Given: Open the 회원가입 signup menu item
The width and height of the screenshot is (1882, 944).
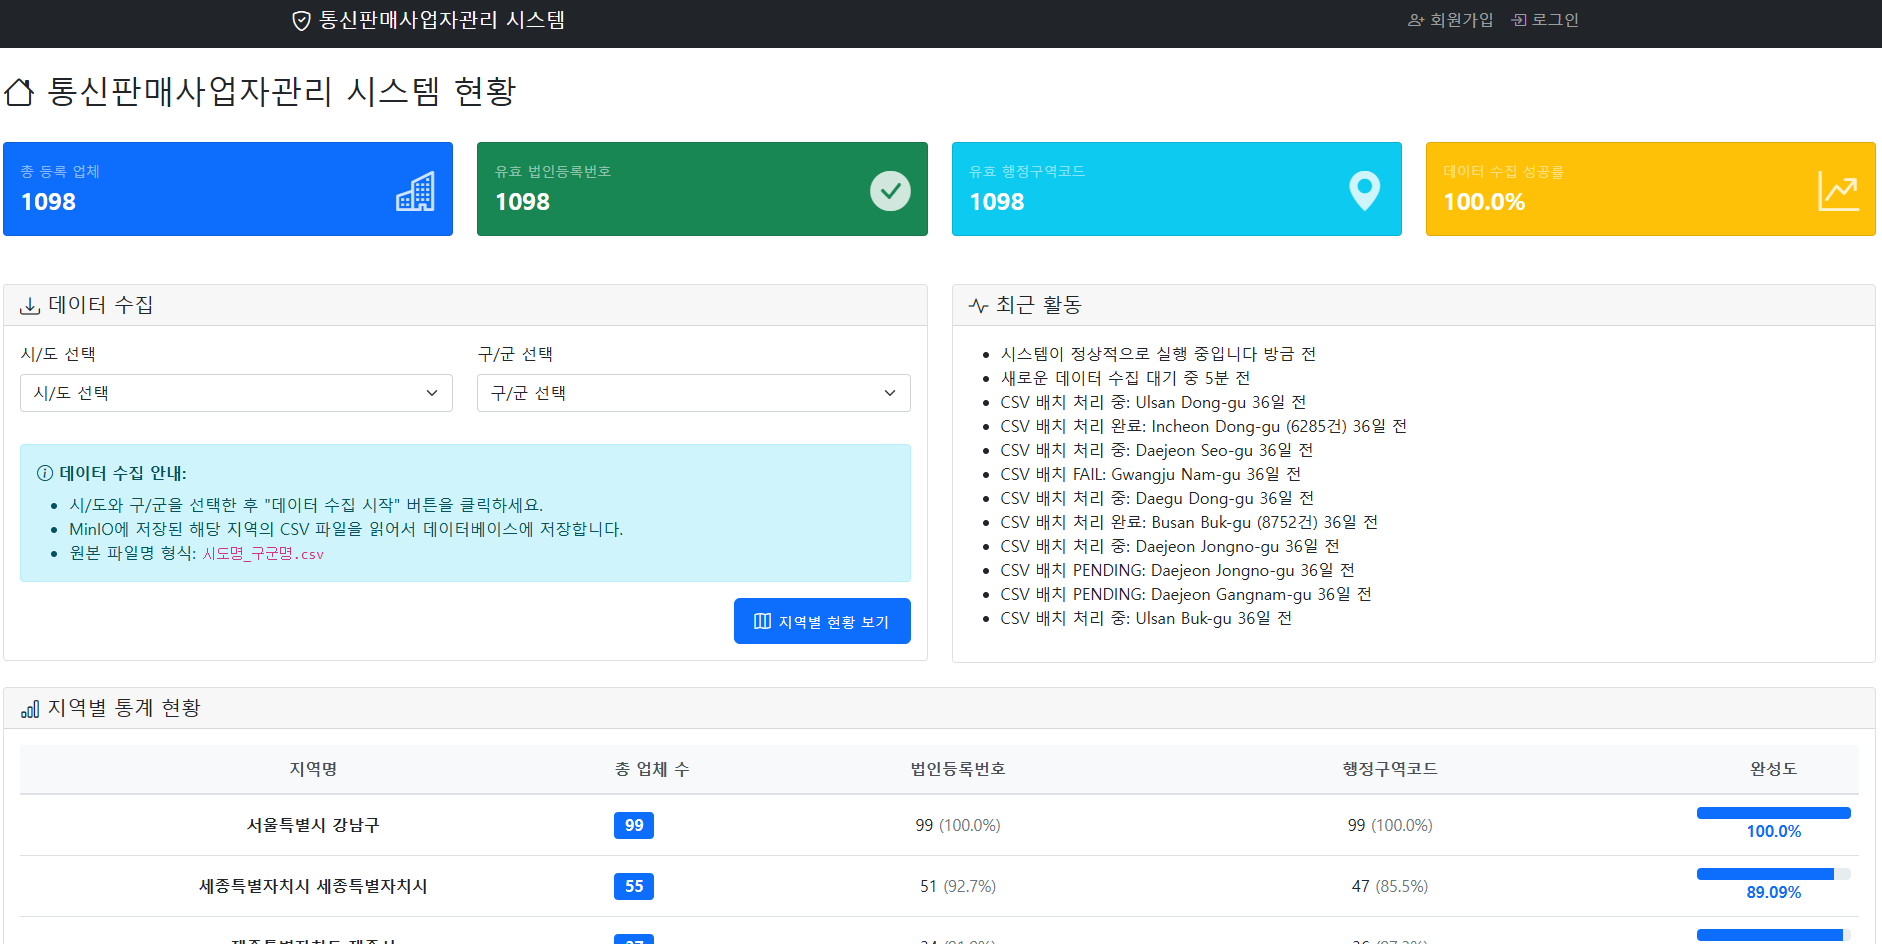Looking at the screenshot, I should pyautogui.click(x=1450, y=19).
